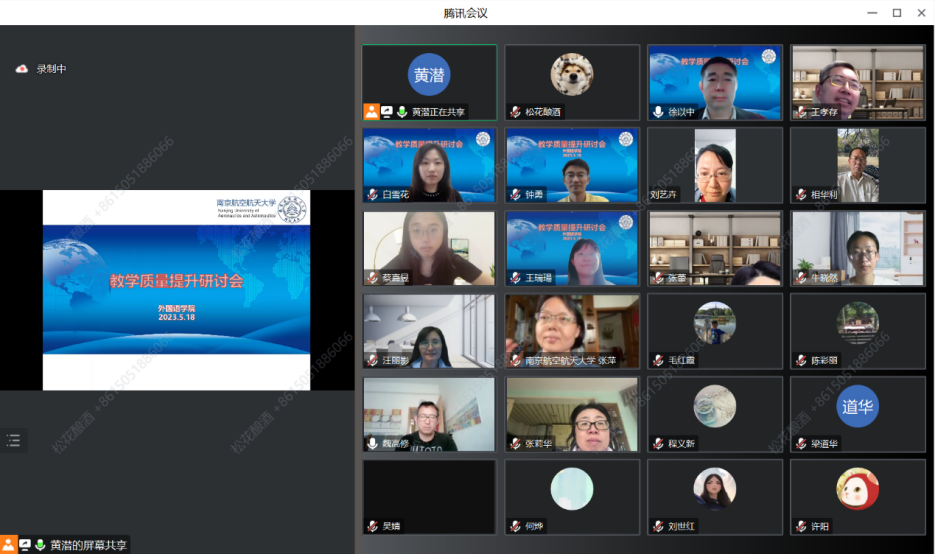Select 钟勇's video tile

pyautogui.click(x=572, y=165)
